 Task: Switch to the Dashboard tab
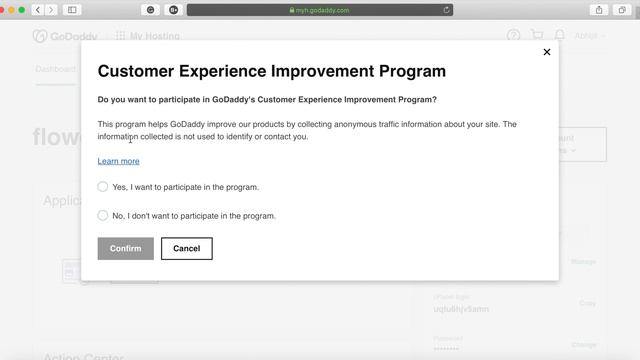click(56, 69)
